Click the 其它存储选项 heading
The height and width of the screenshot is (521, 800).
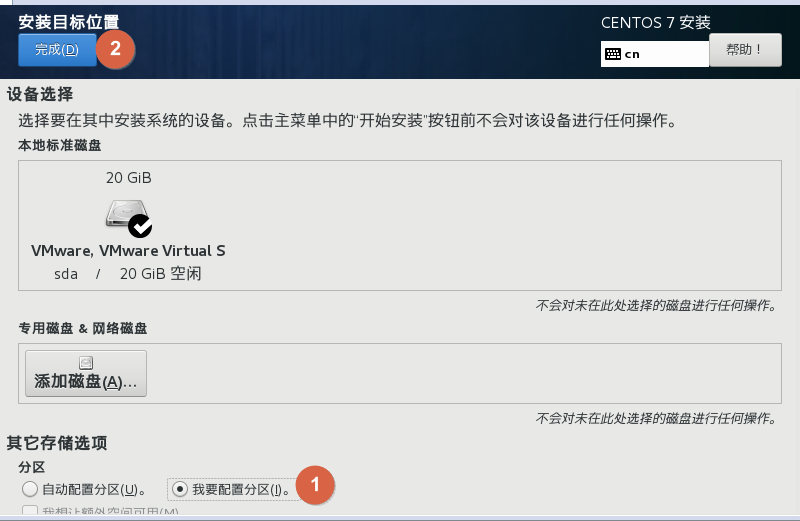pos(57,442)
